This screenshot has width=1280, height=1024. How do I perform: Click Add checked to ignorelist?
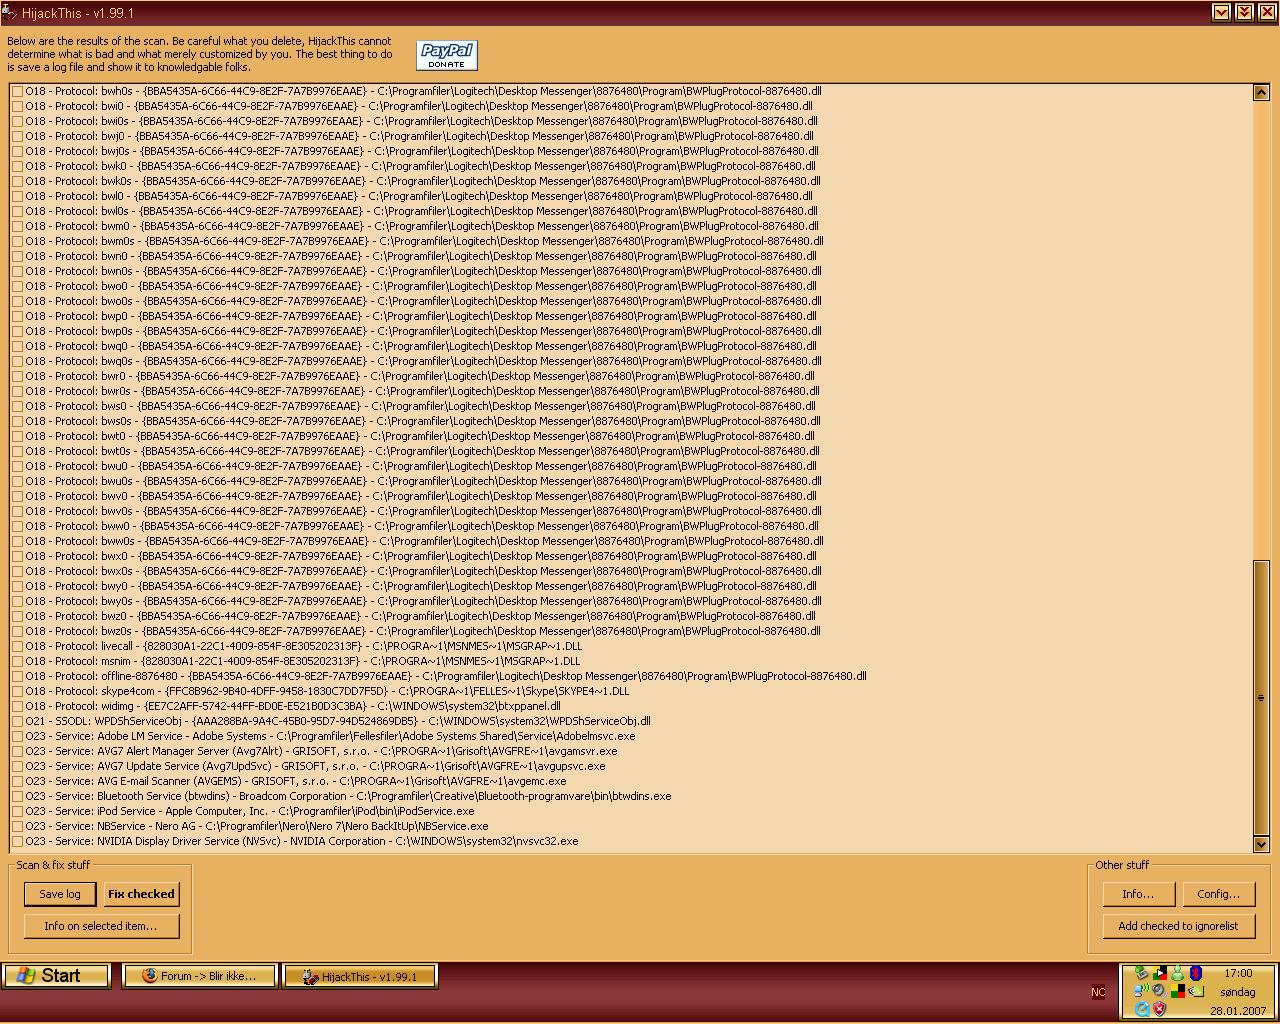1178,926
